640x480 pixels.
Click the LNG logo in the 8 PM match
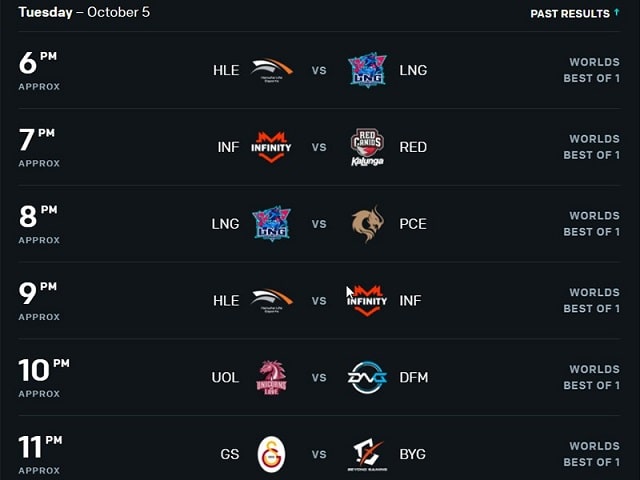(271, 224)
